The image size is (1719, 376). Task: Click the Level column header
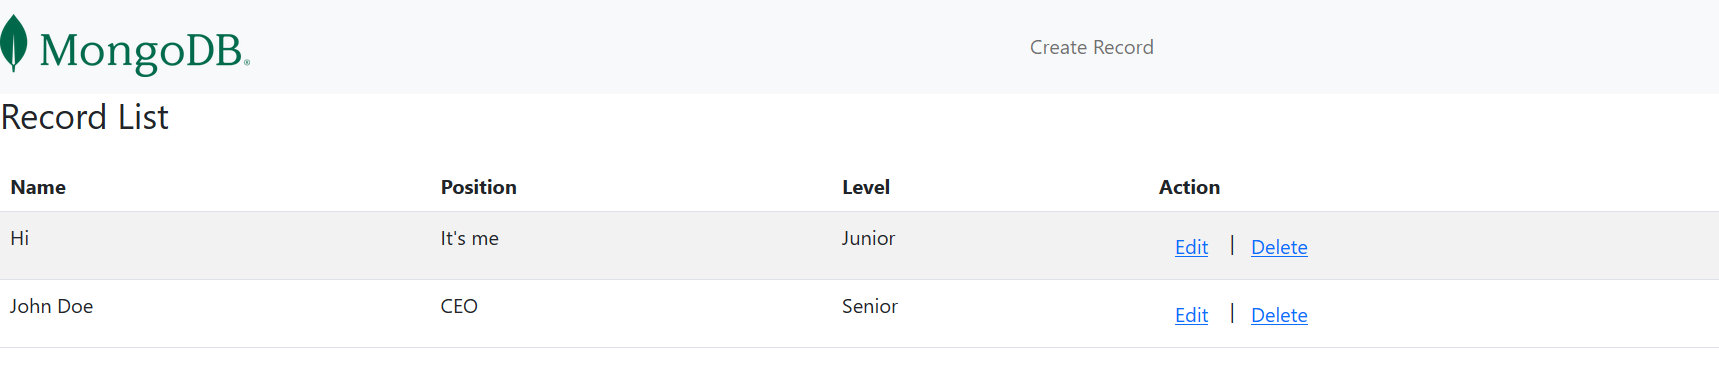(x=866, y=187)
